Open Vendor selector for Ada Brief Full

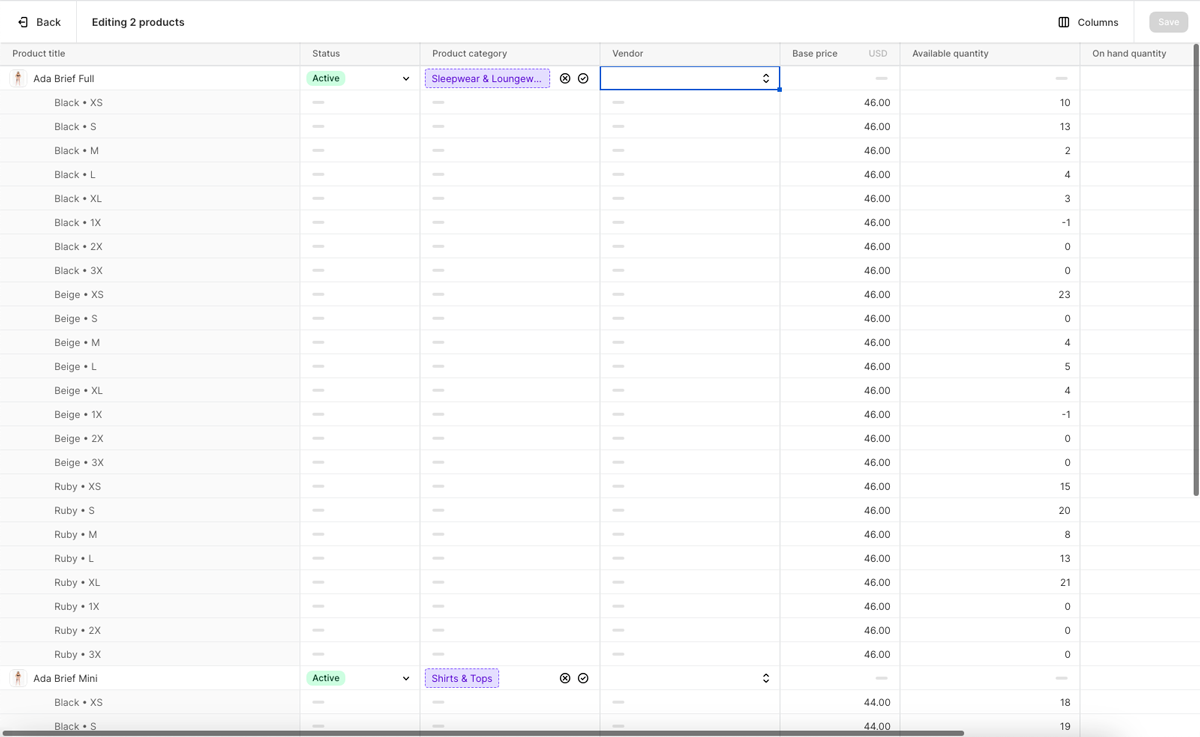[766, 78]
